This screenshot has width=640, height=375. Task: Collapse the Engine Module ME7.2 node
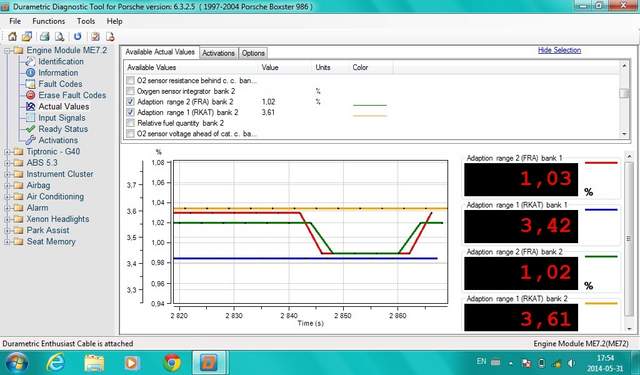point(7,51)
